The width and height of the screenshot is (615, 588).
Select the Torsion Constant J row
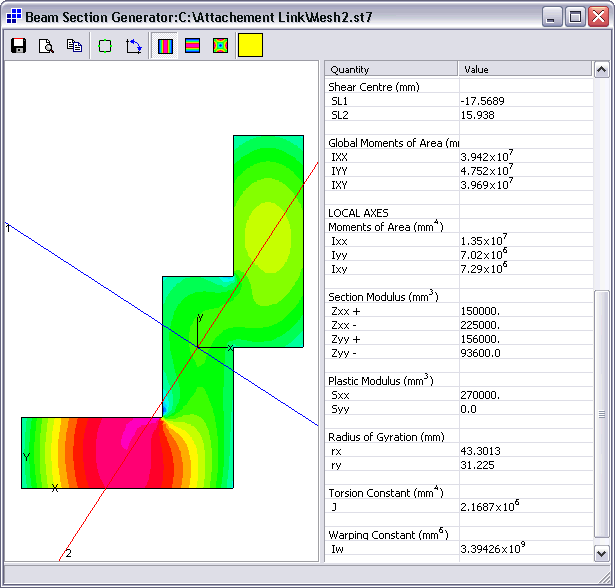point(391,507)
